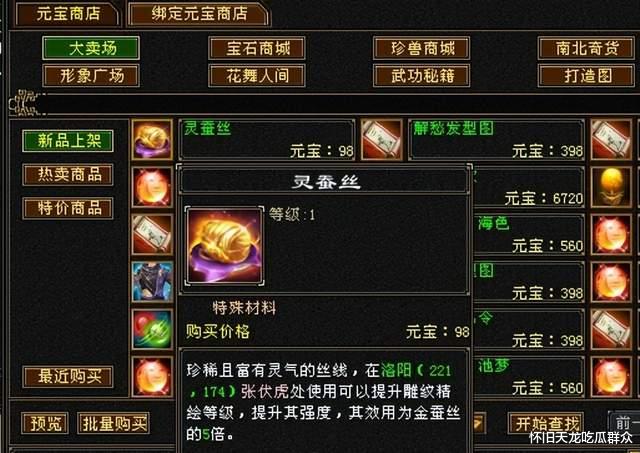View 最近购买 list

tap(68, 376)
